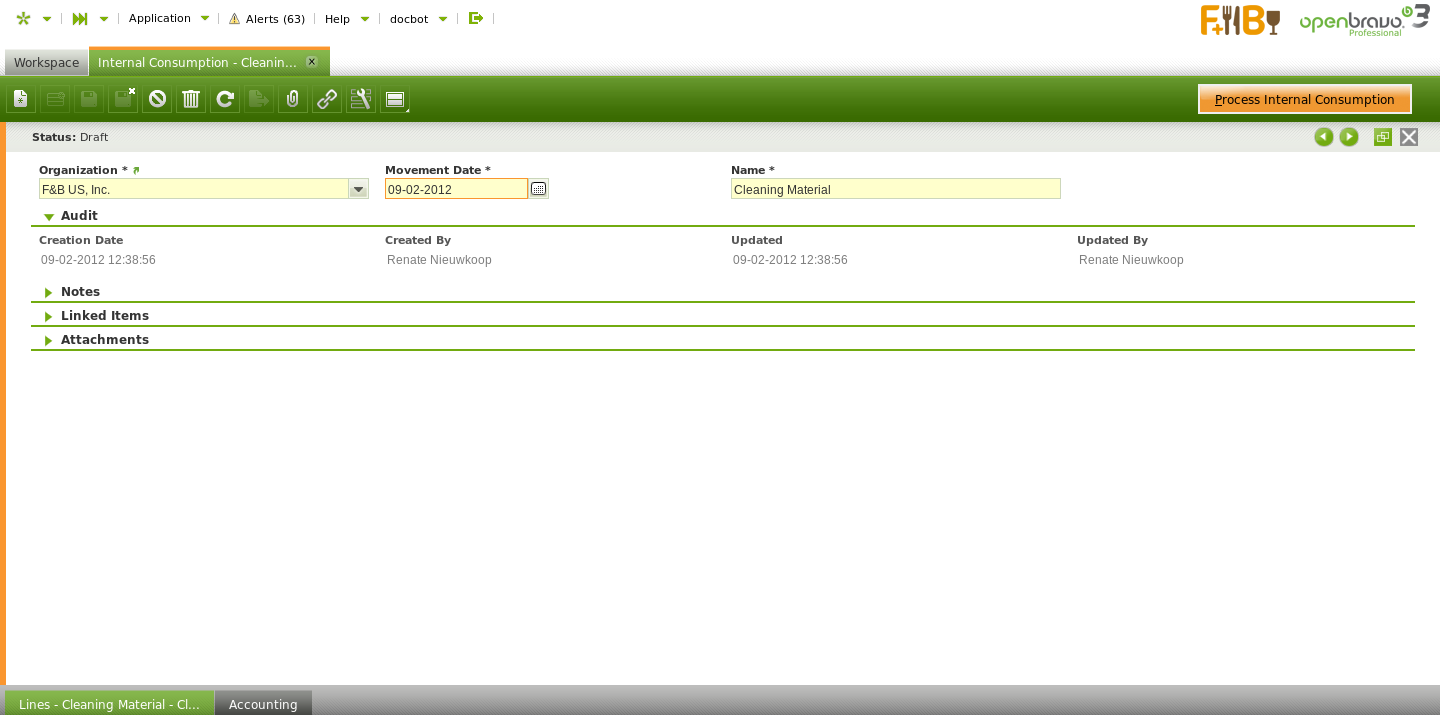Click the undo changes toolbar icon

[x=157, y=99]
